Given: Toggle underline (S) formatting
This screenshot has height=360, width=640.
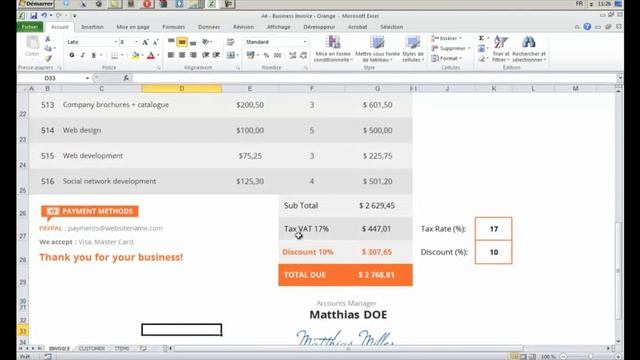Looking at the screenshot, I should click(x=93, y=55).
